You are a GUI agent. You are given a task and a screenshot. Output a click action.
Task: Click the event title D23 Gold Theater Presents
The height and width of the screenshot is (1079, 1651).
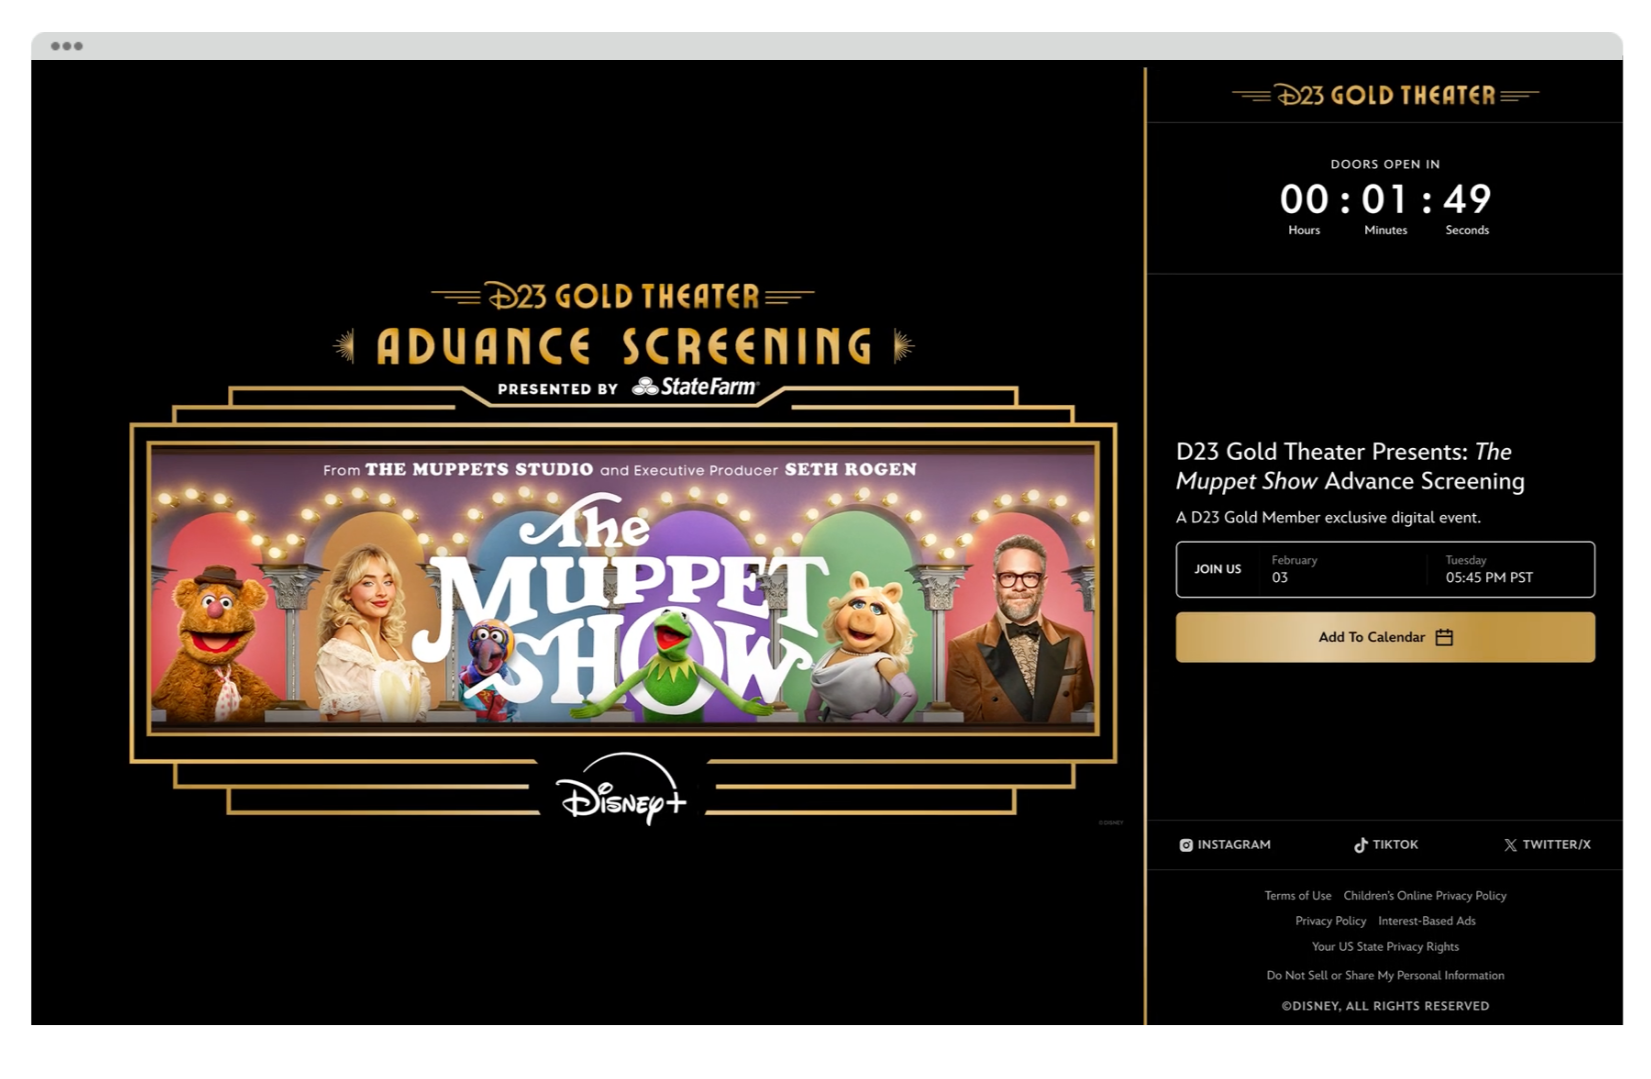(1350, 466)
